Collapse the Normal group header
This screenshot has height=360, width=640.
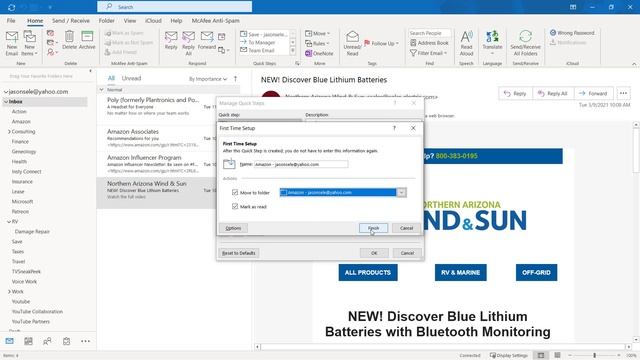101,89
